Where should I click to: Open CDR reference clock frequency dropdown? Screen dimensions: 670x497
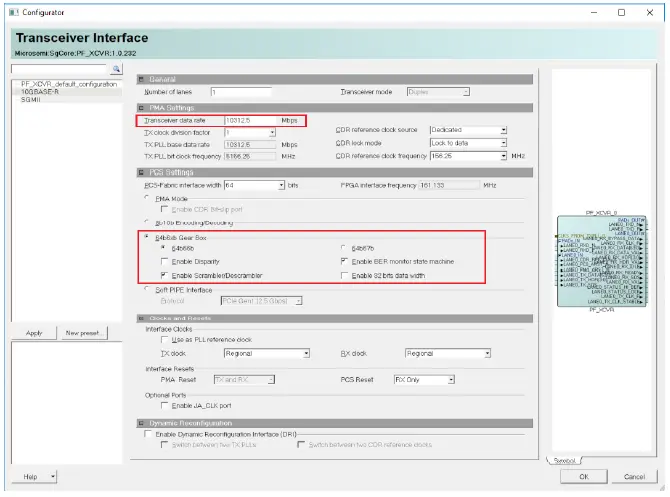[x=503, y=156]
